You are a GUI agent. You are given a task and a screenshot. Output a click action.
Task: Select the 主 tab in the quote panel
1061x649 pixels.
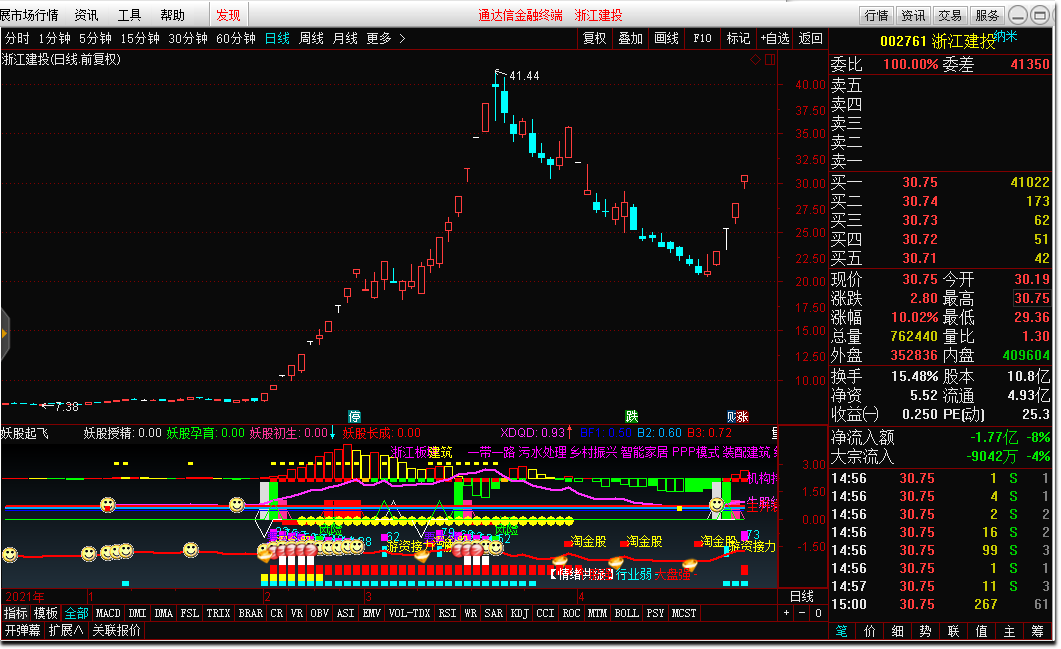(x=1010, y=631)
